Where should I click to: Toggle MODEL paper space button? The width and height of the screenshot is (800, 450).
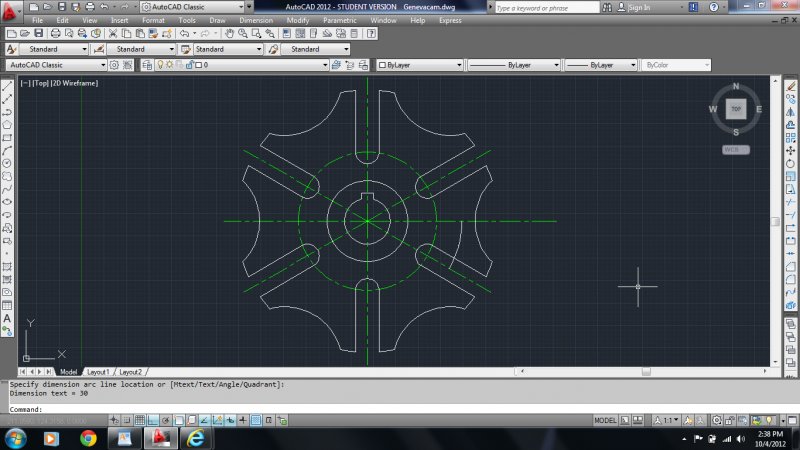605,420
